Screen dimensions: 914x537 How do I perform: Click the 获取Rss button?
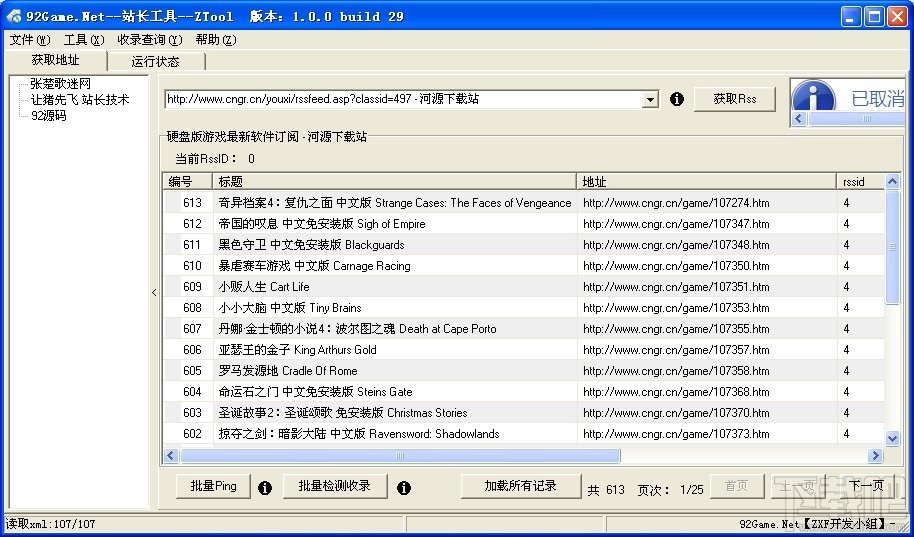(x=734, y=99)
